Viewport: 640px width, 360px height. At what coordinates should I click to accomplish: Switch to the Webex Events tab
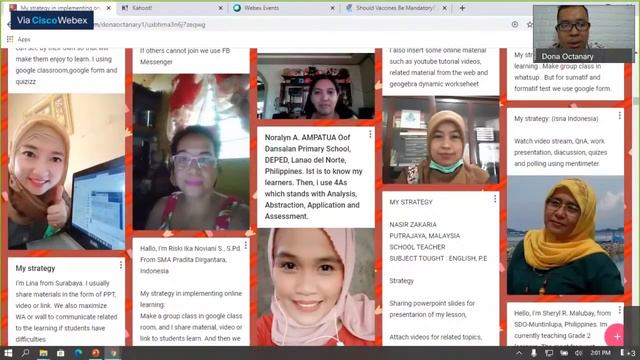[x=283, y=8]
